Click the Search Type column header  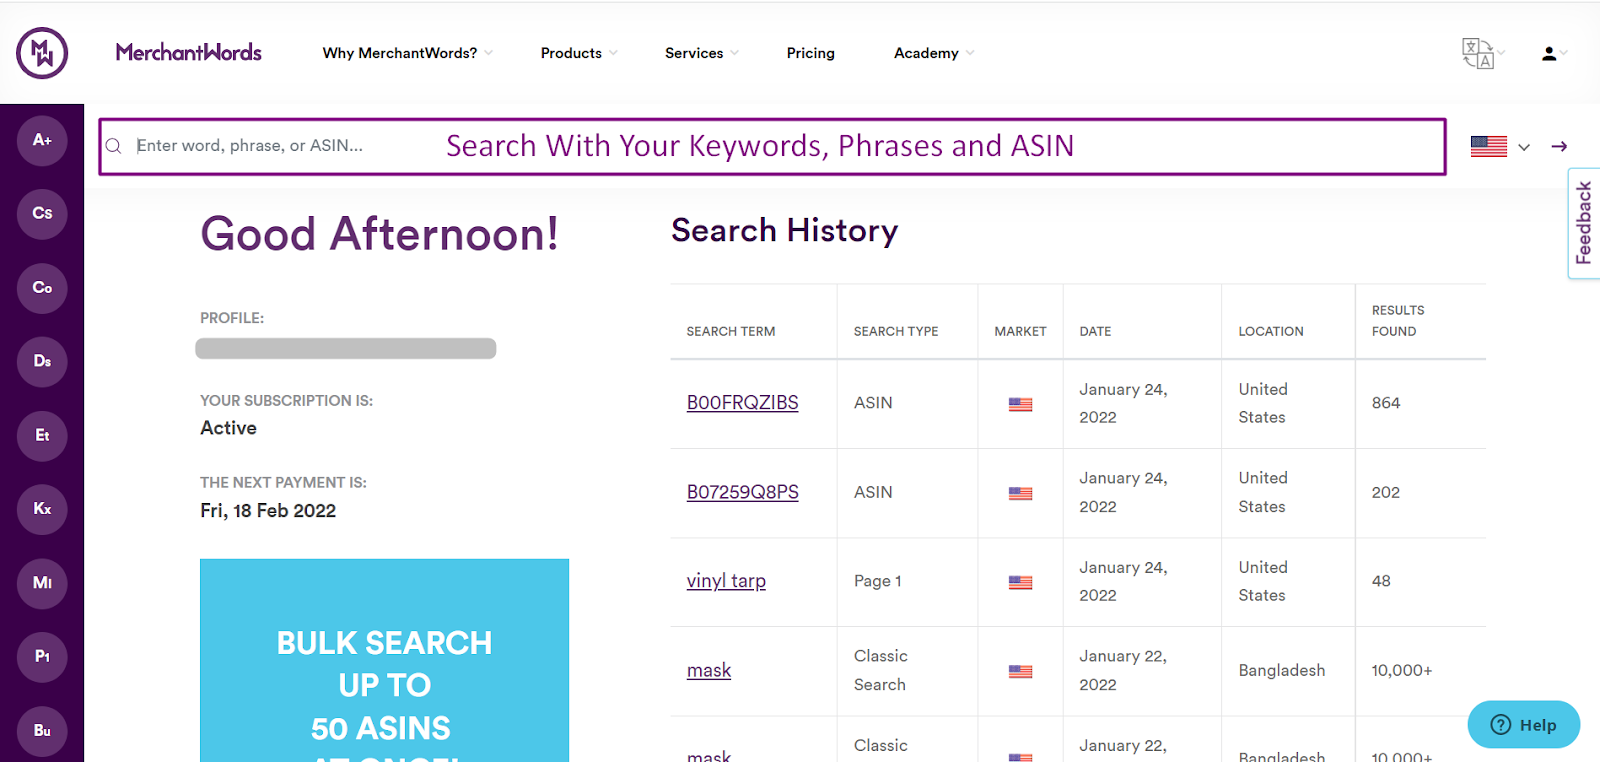(896, 331)
